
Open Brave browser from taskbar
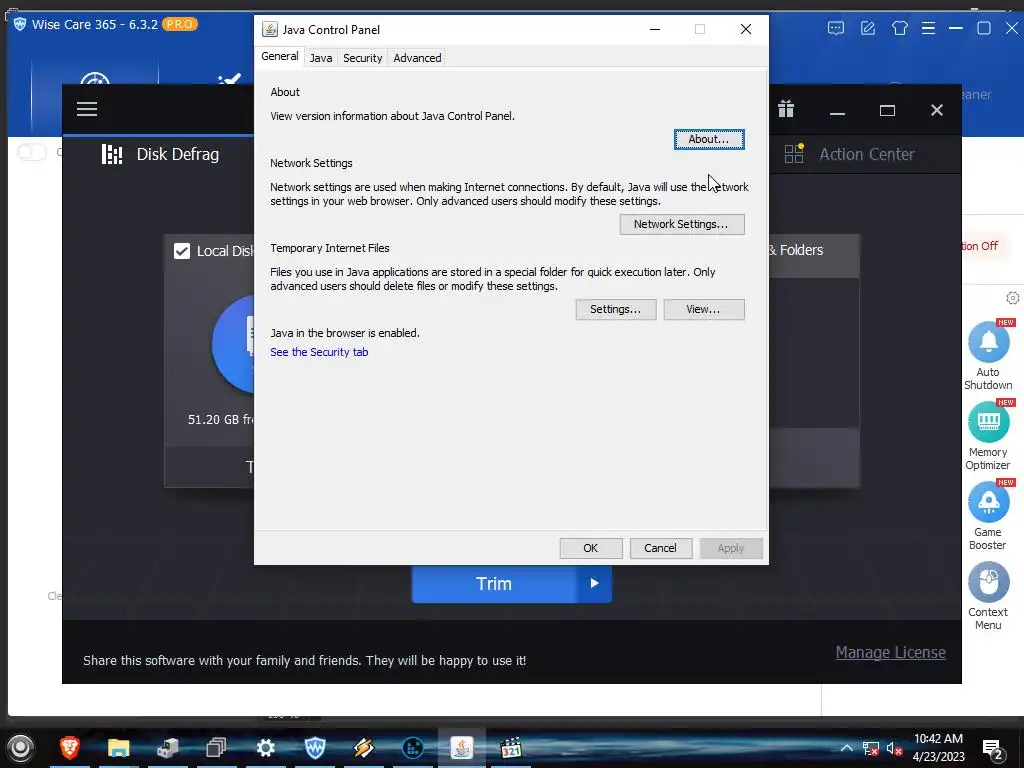pos(70,747)
